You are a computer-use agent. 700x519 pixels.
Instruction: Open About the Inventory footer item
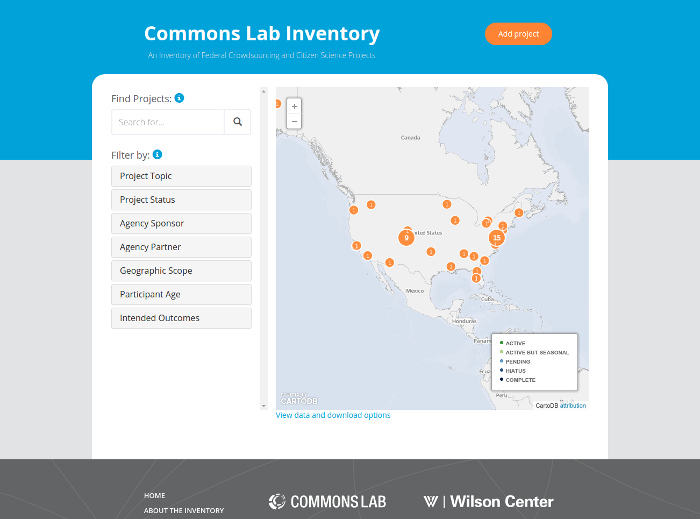tap(184, 510)
